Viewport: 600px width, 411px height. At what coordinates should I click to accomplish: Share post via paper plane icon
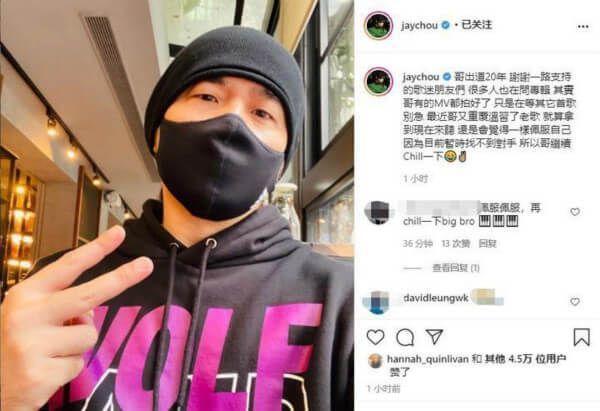(x=434, y=337)
